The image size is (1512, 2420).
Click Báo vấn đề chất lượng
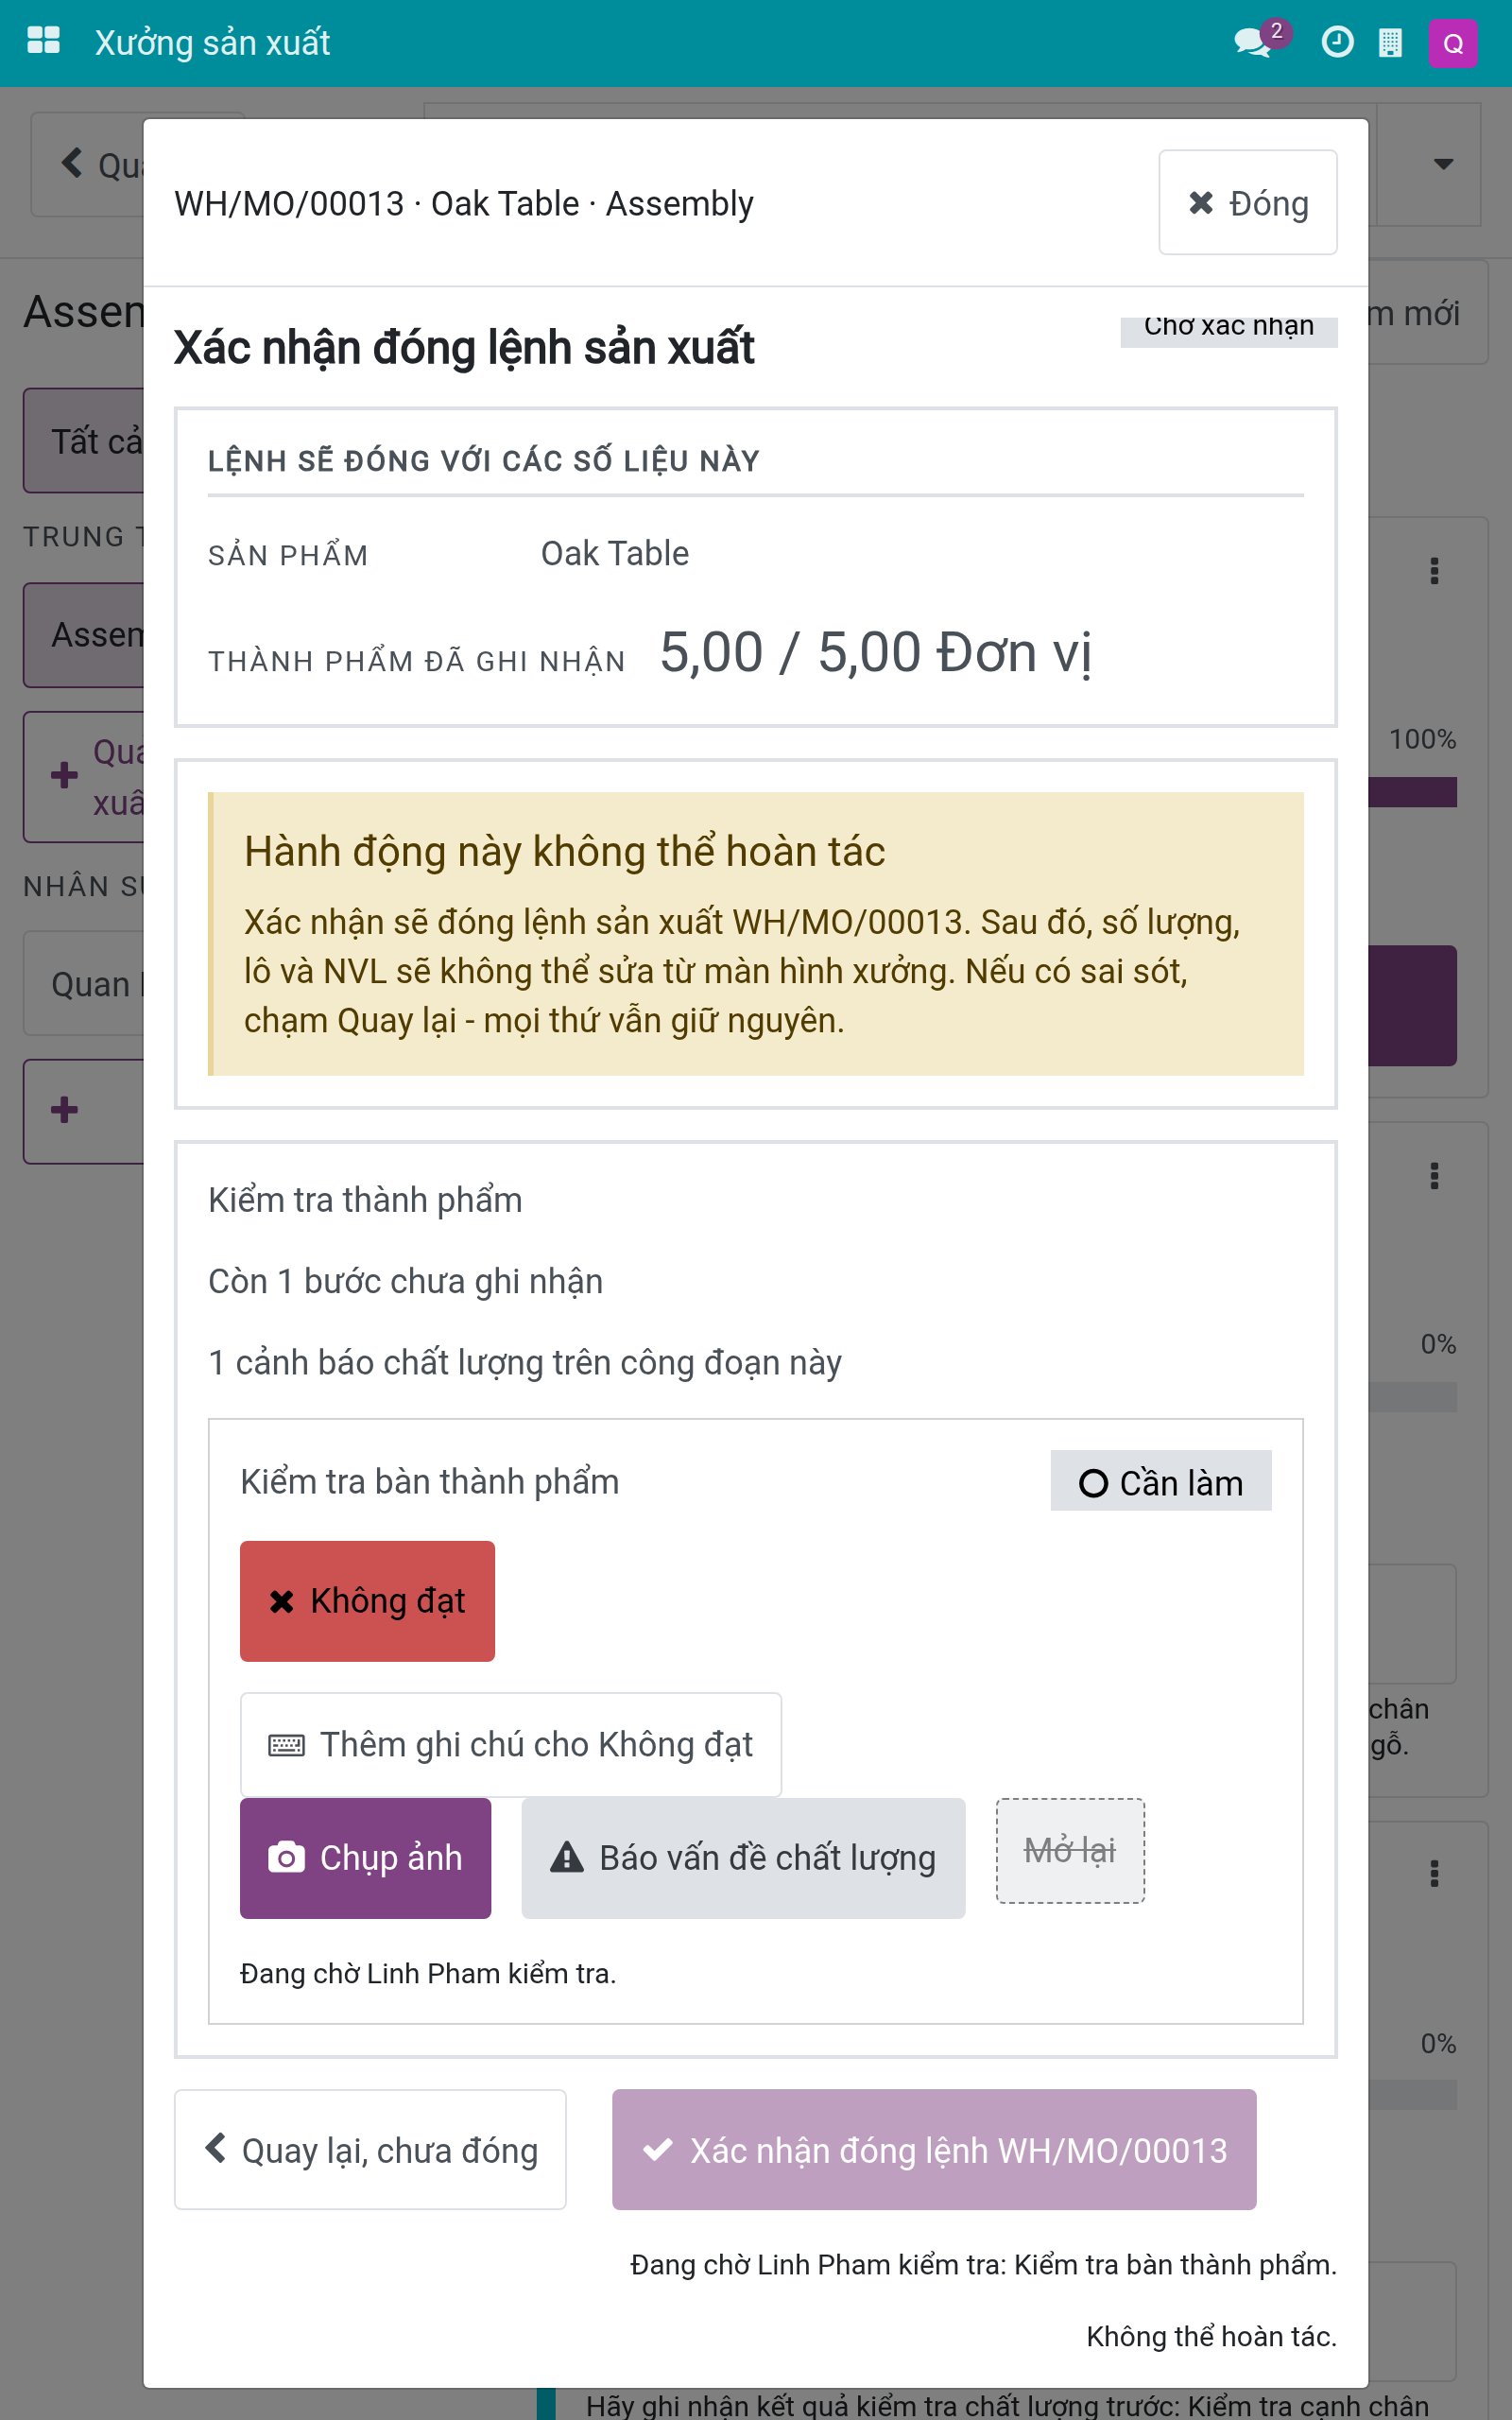point(743,1858)
